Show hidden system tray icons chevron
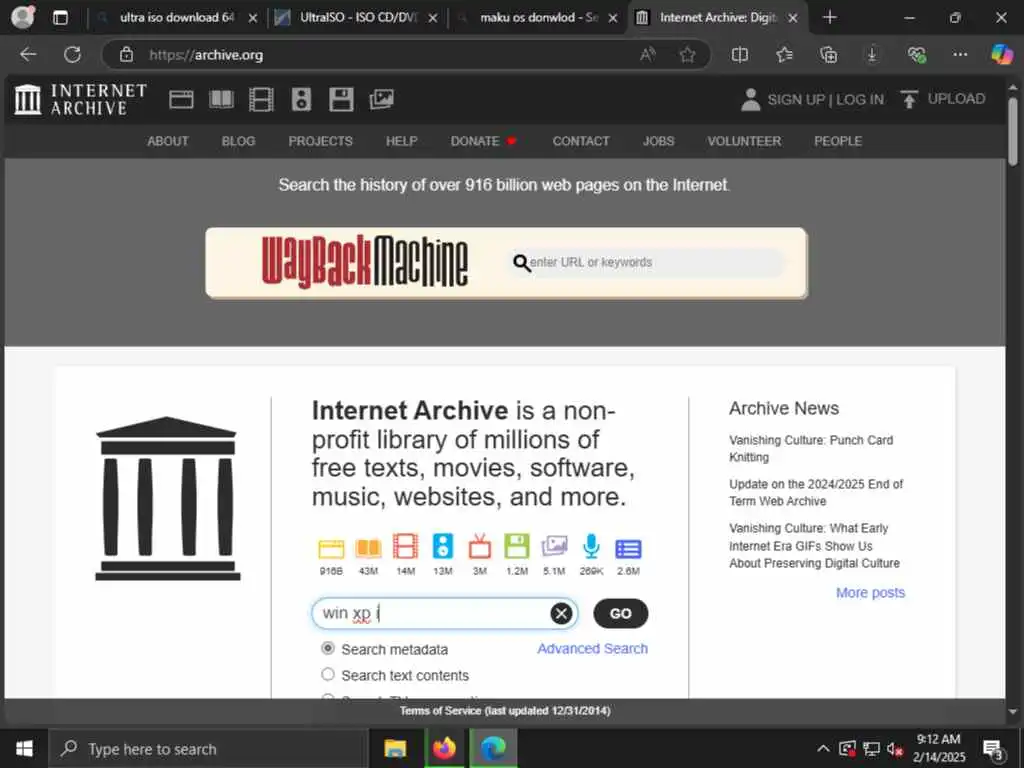Image resolution: width=1024 pixels, height=768 pixels. 823,748
